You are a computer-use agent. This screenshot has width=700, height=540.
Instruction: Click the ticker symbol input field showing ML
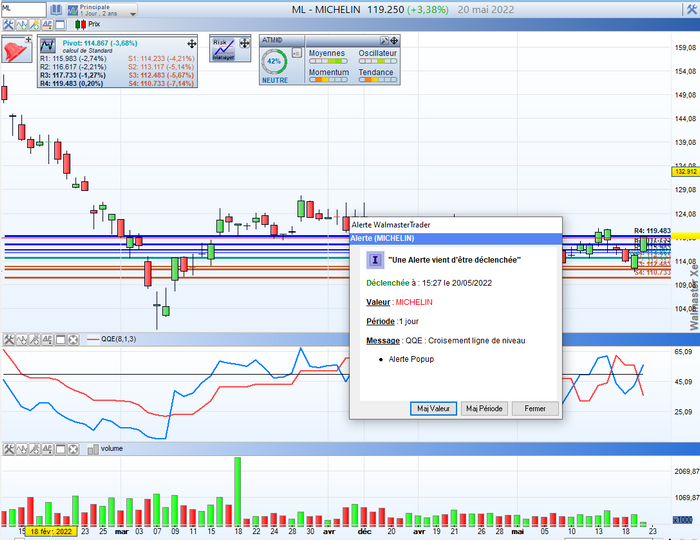point(23,9)
